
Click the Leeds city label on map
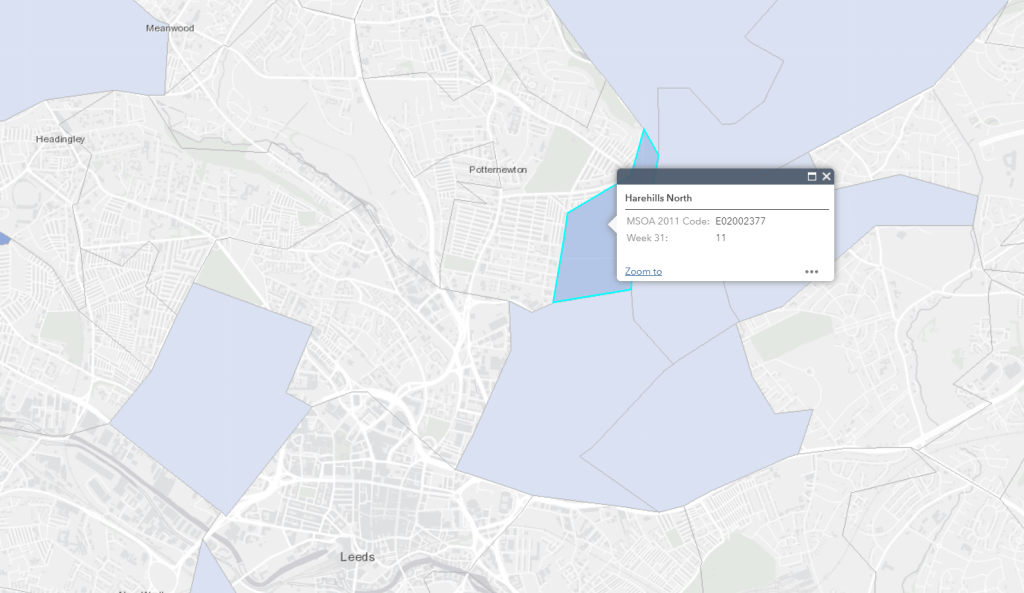coord(357,556)
